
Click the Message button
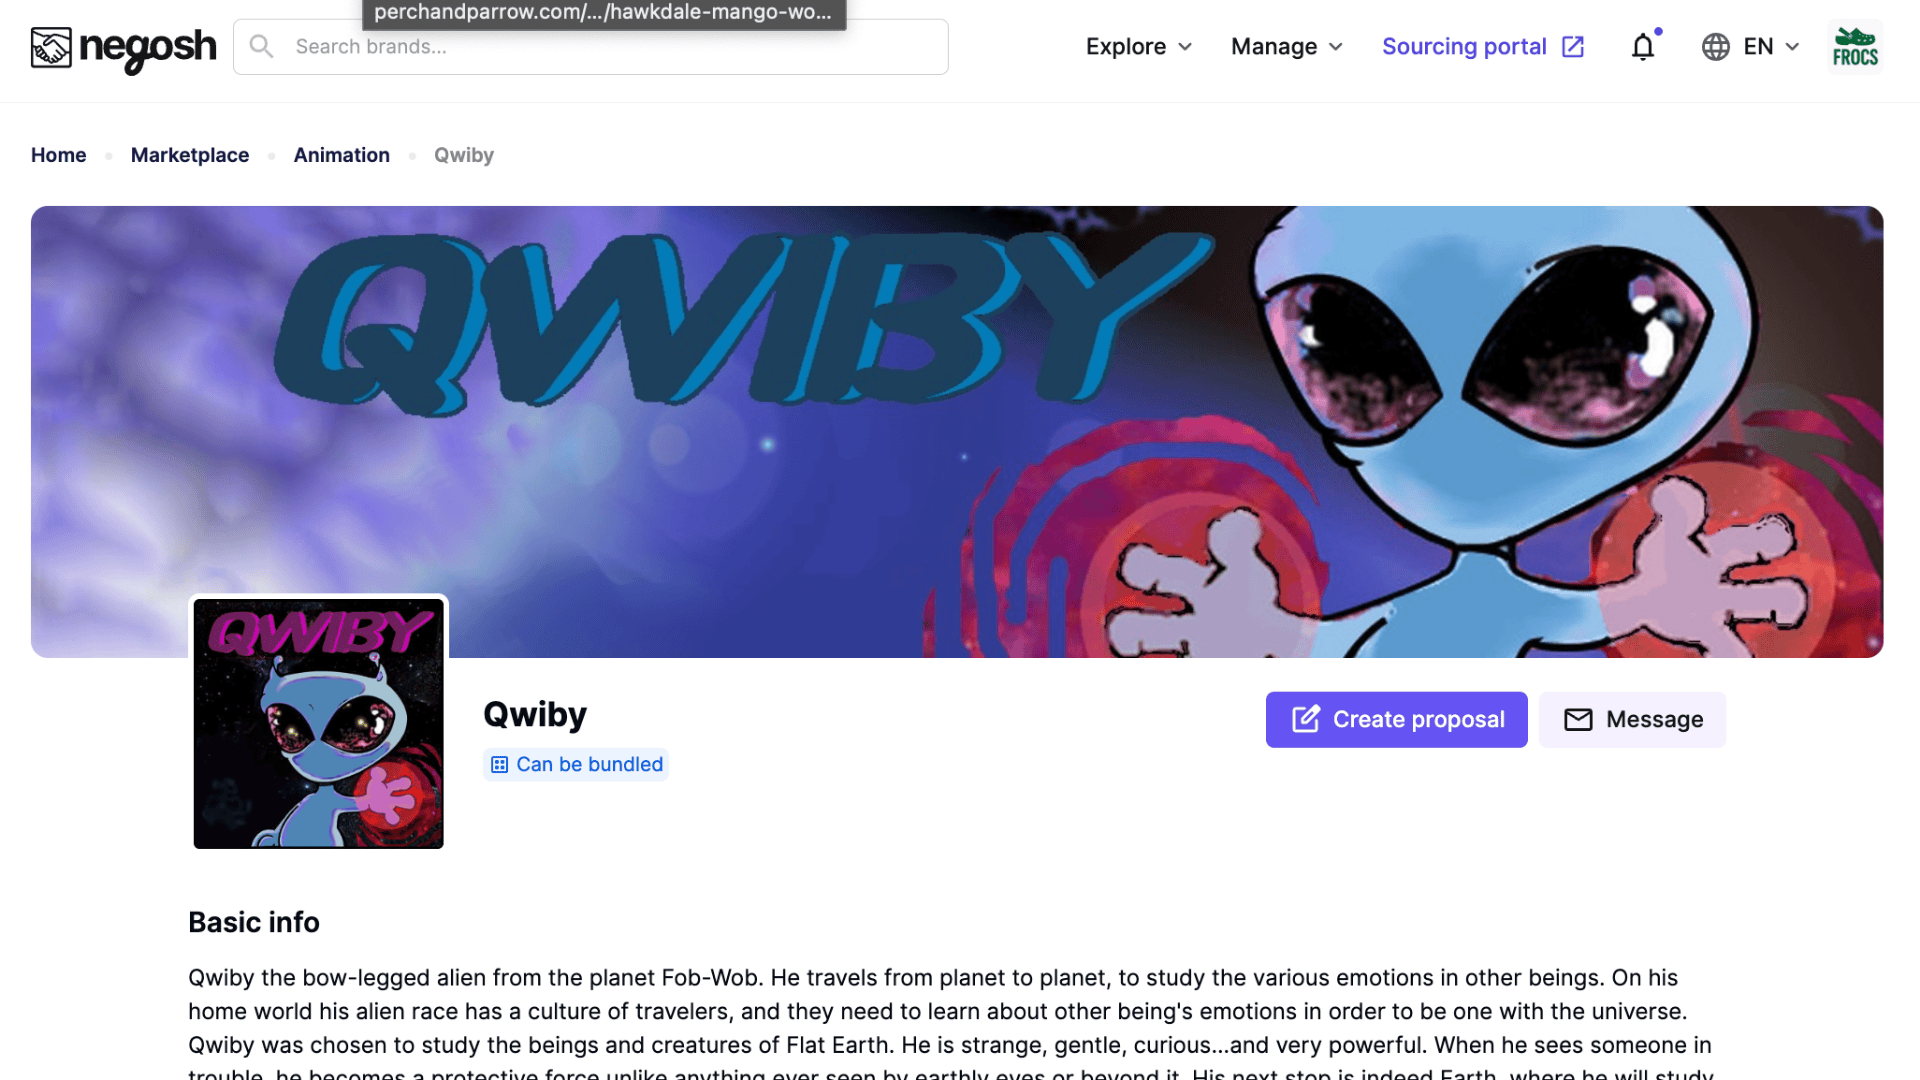1633,720
